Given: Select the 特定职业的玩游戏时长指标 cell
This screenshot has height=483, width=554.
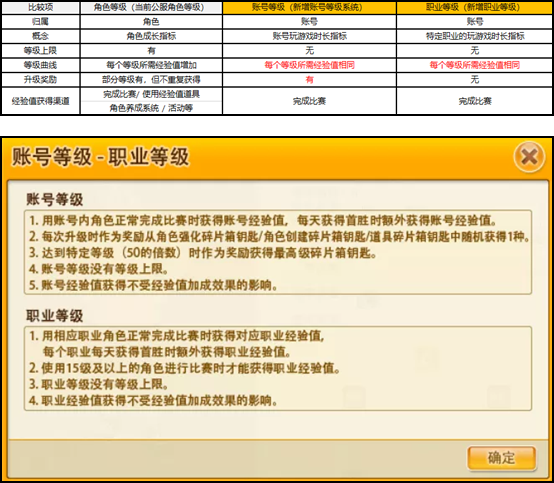Looking at the screenshot, I should click(x=475, y=36).
